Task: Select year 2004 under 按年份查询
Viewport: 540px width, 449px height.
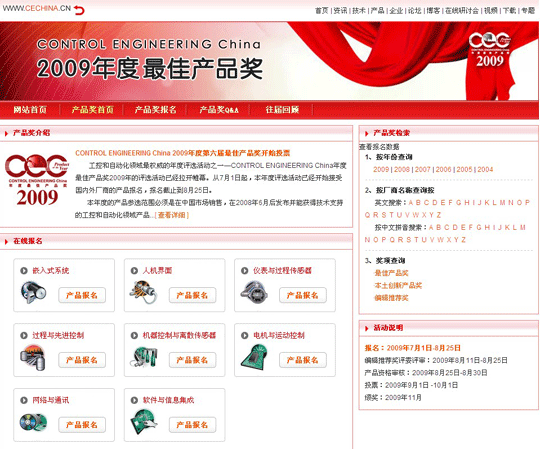Action: pyautogui.click(x=485, y=169)
